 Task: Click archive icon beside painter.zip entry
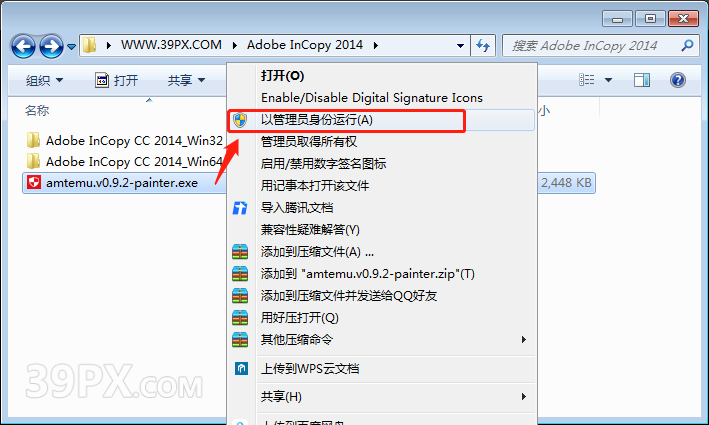click(240, 274)
